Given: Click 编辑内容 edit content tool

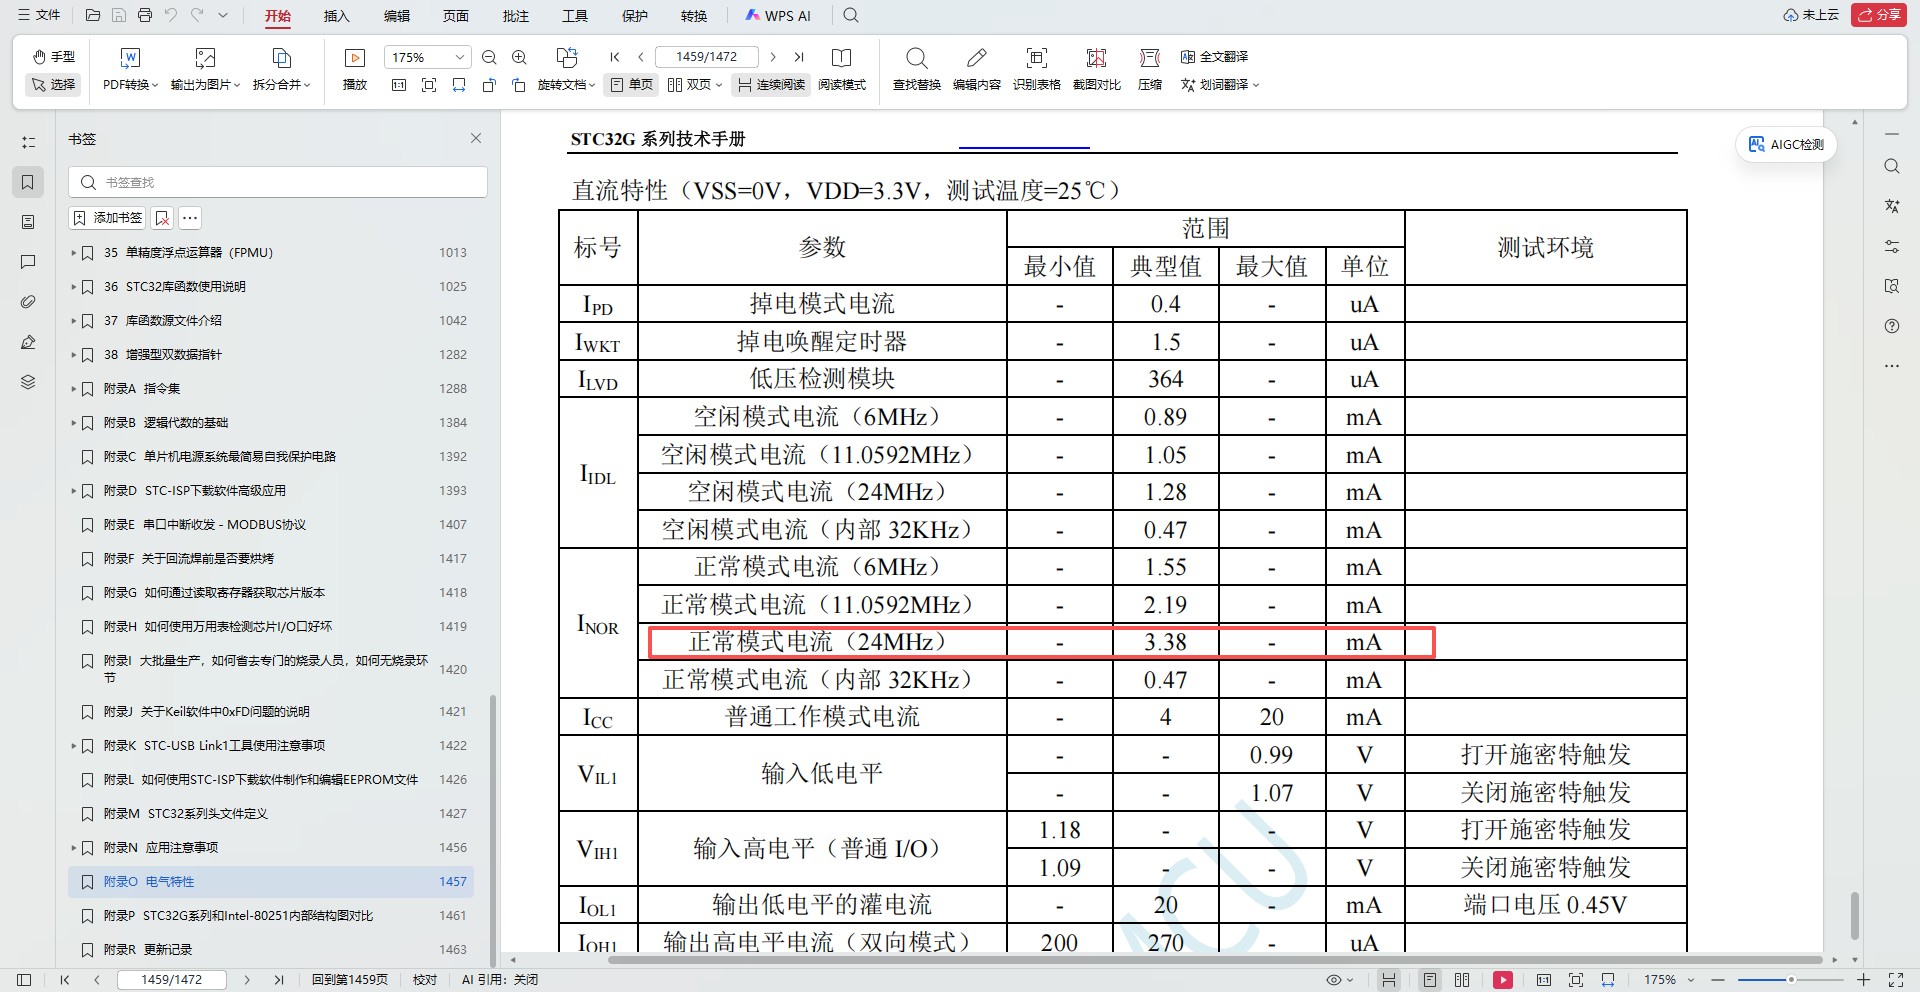Looking at the screenshot, I should 977,69.
